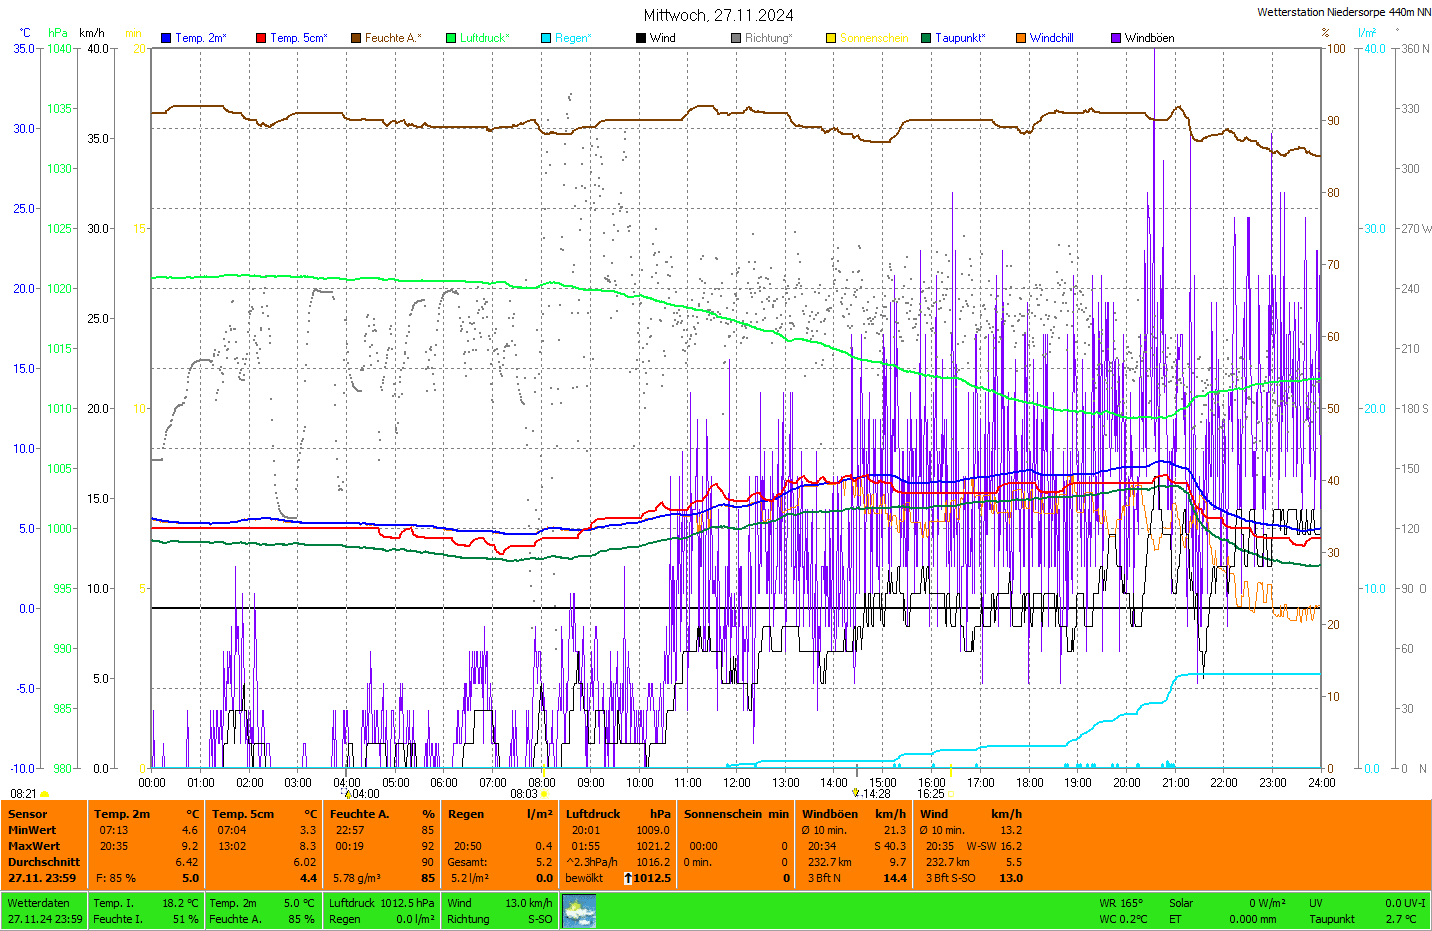This screenshot has height=931, width=1432.
Task: Click the sunrise sun icon at 08:21
Action: [44, 794]
